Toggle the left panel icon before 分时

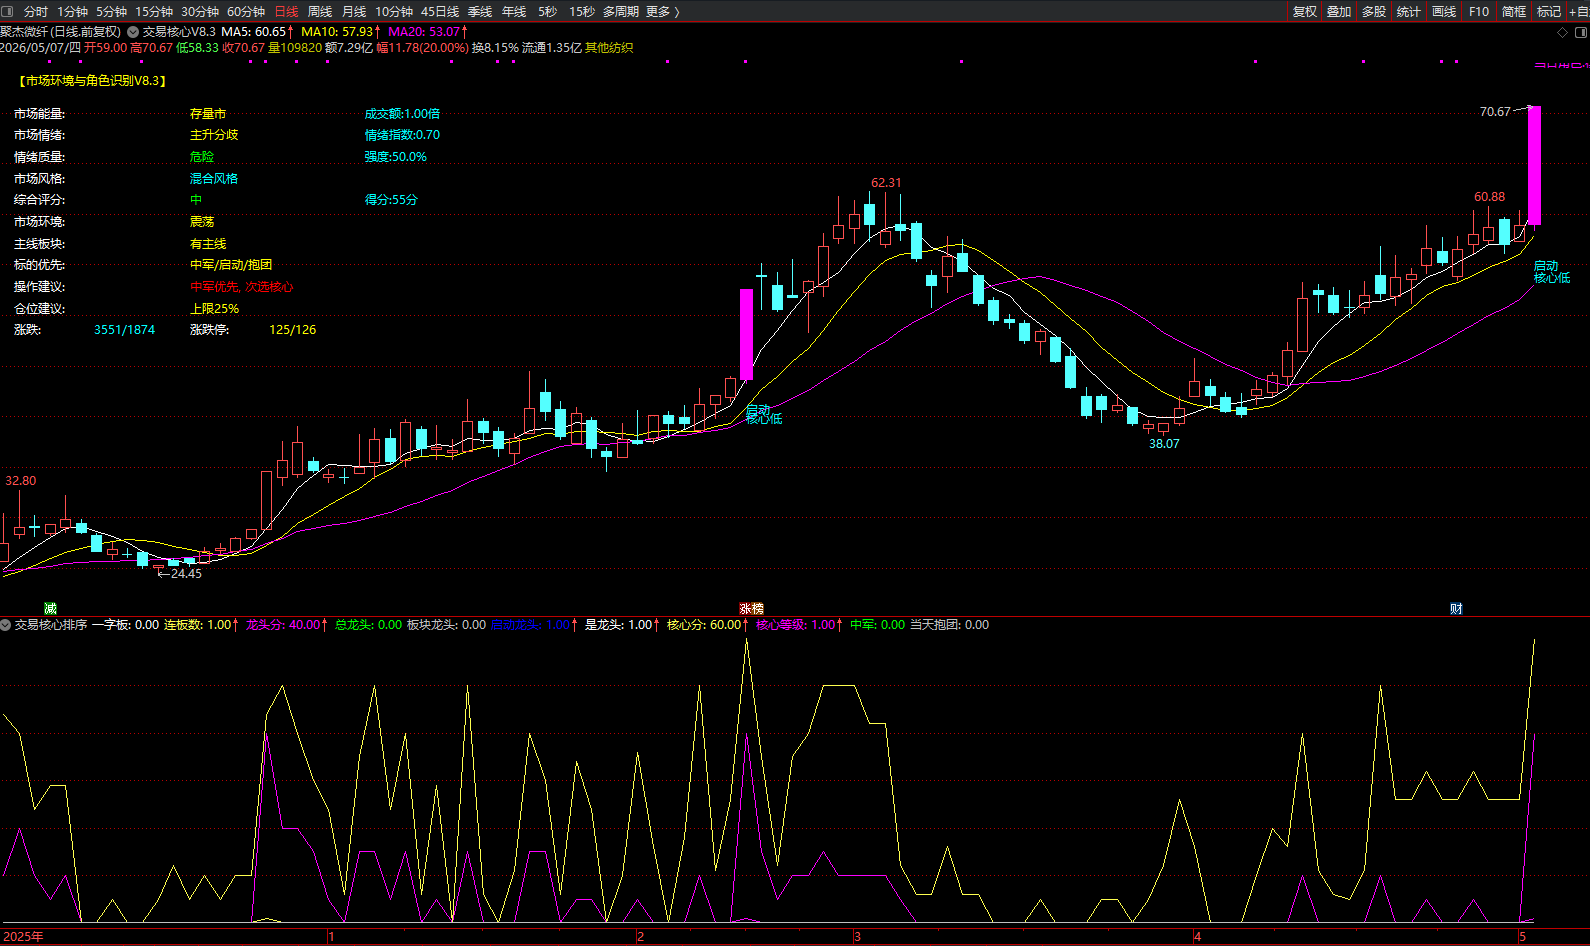[x=7, y=11]
